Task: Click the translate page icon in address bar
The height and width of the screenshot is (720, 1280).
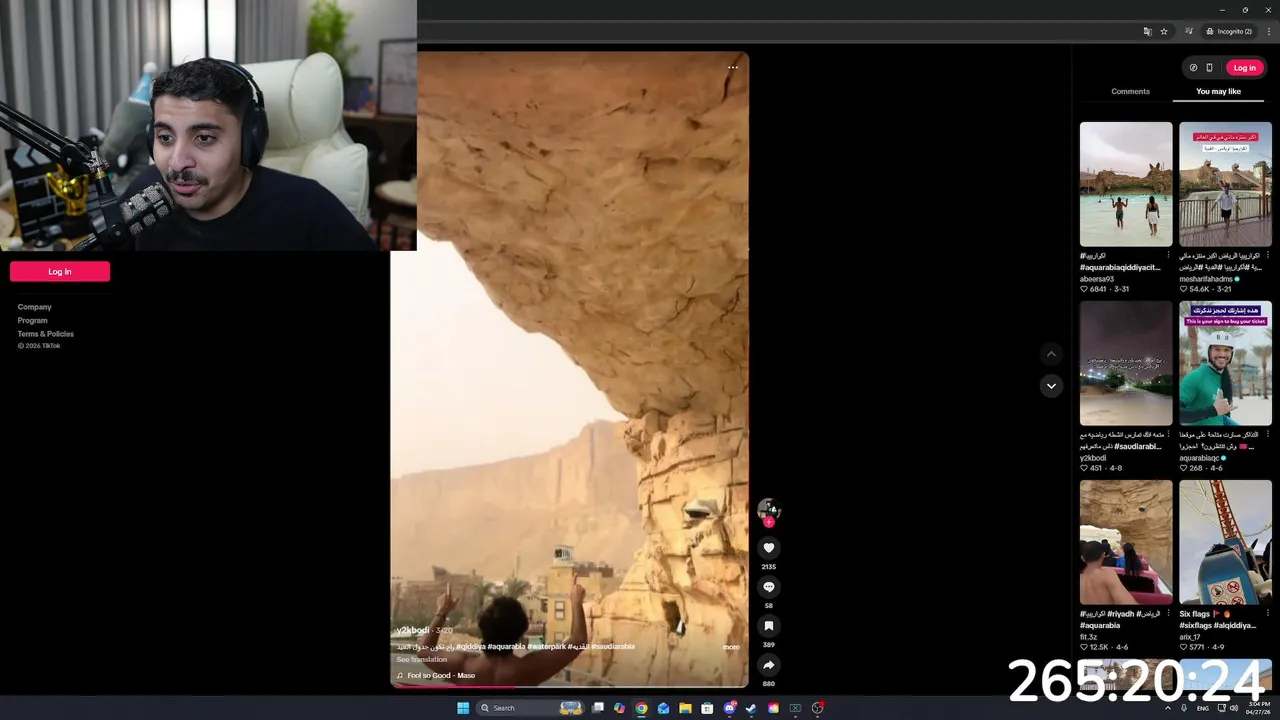Action: pyautogui.click(x=1148, y=32)
